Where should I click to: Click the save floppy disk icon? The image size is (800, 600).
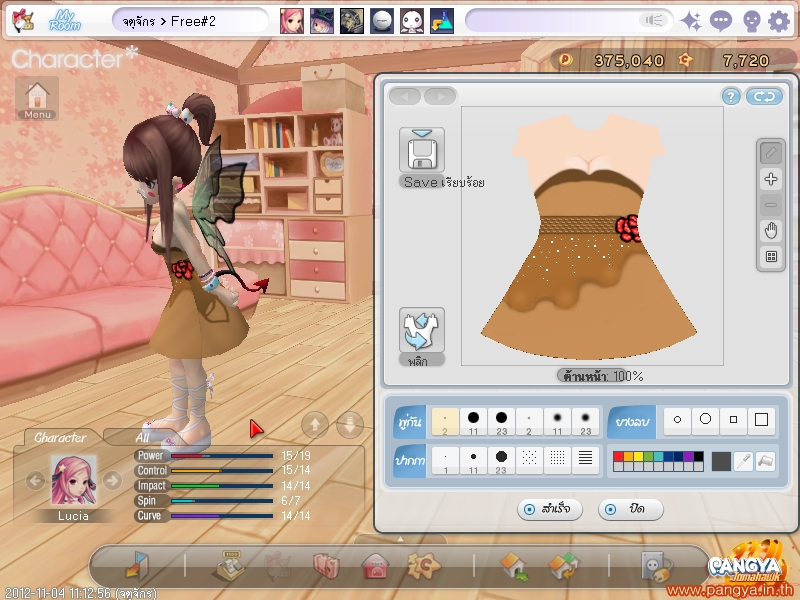[421, 150]
